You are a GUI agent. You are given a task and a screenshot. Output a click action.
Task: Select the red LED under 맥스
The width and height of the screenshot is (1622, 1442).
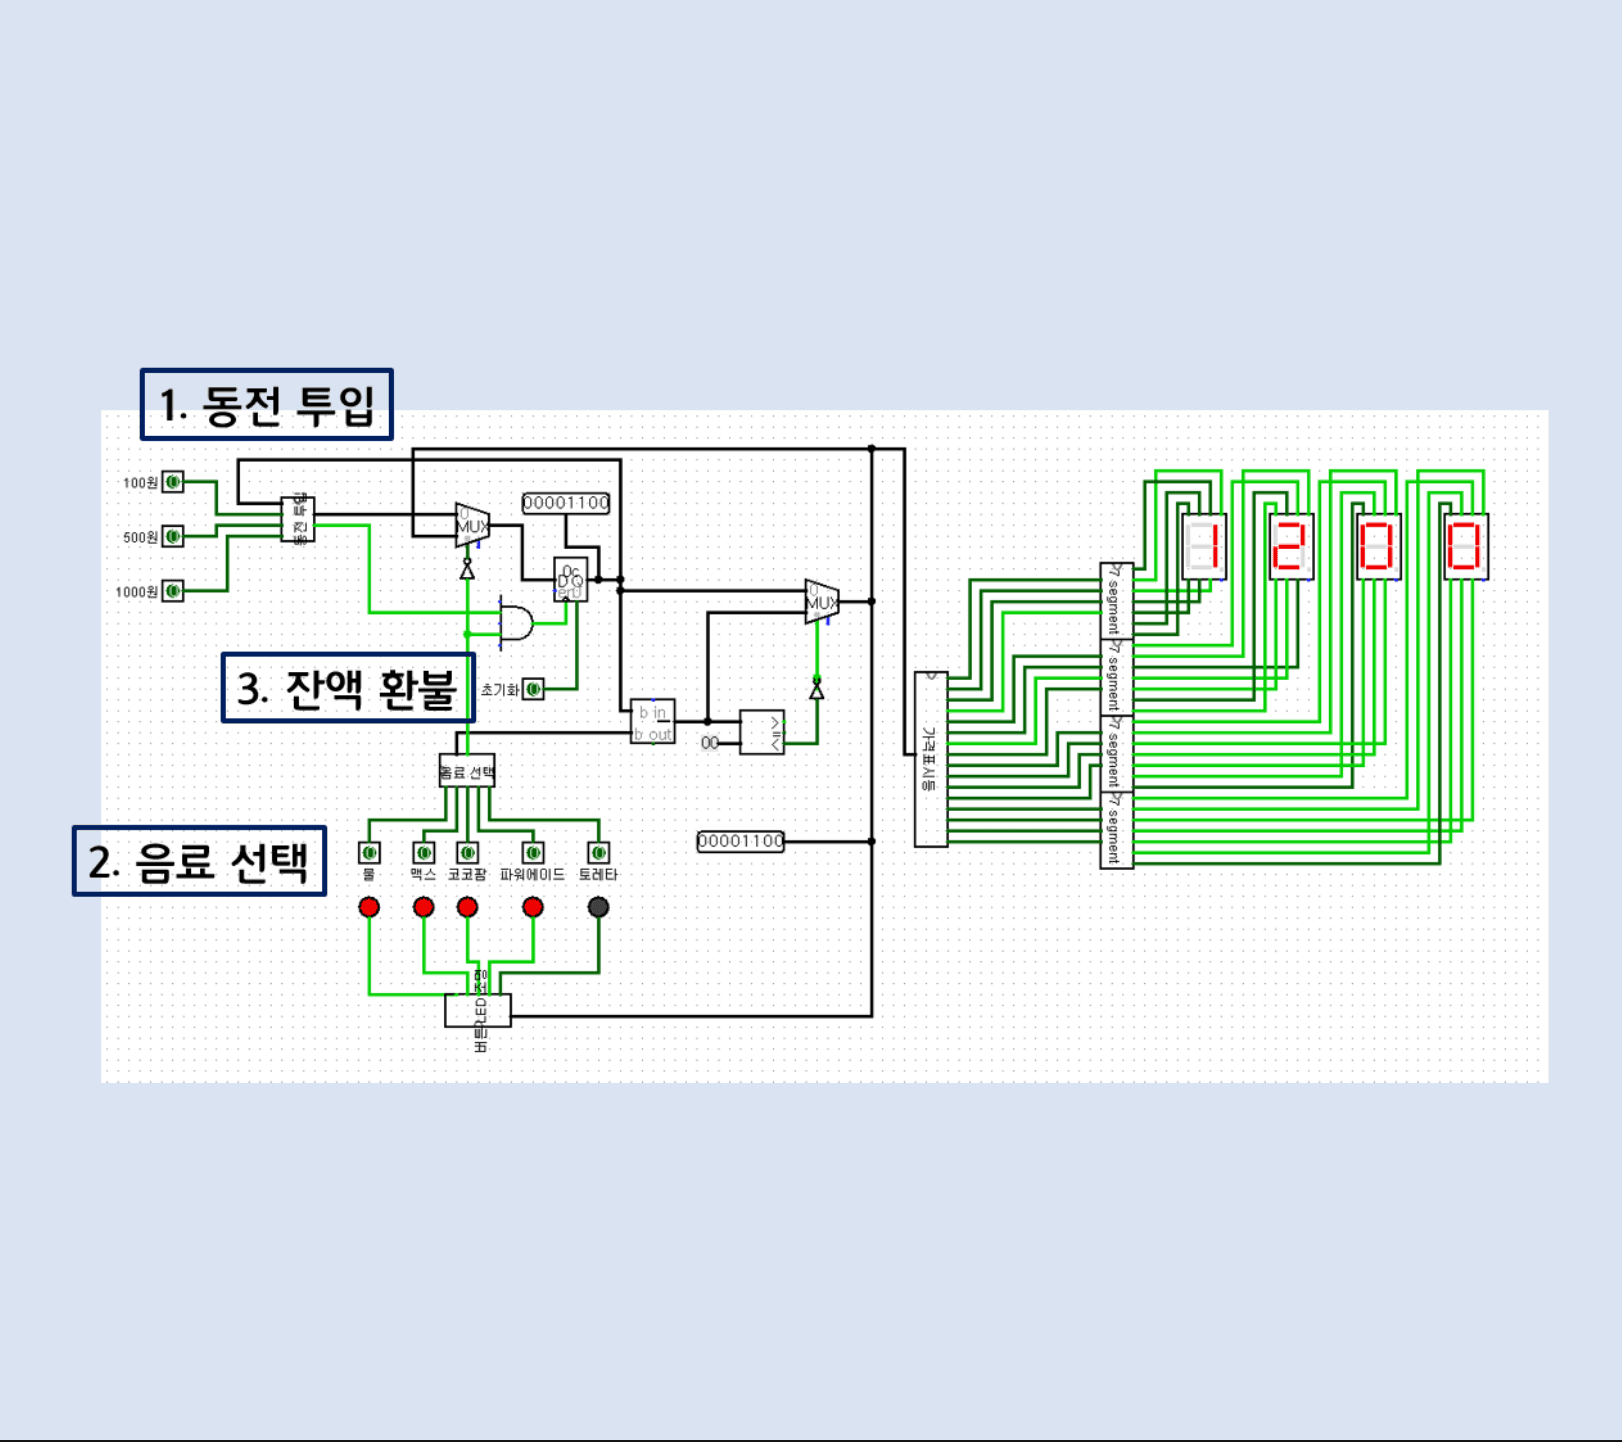coord(424,907)
